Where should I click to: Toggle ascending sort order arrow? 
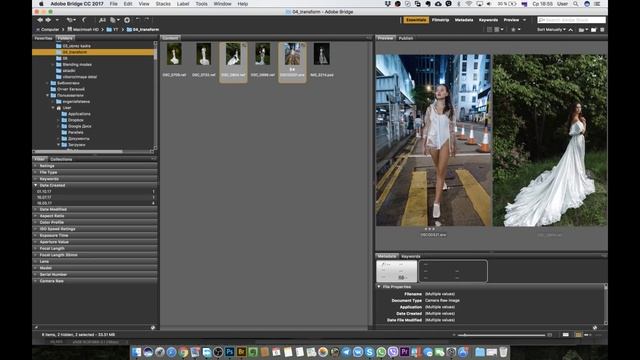coord(571,30)
